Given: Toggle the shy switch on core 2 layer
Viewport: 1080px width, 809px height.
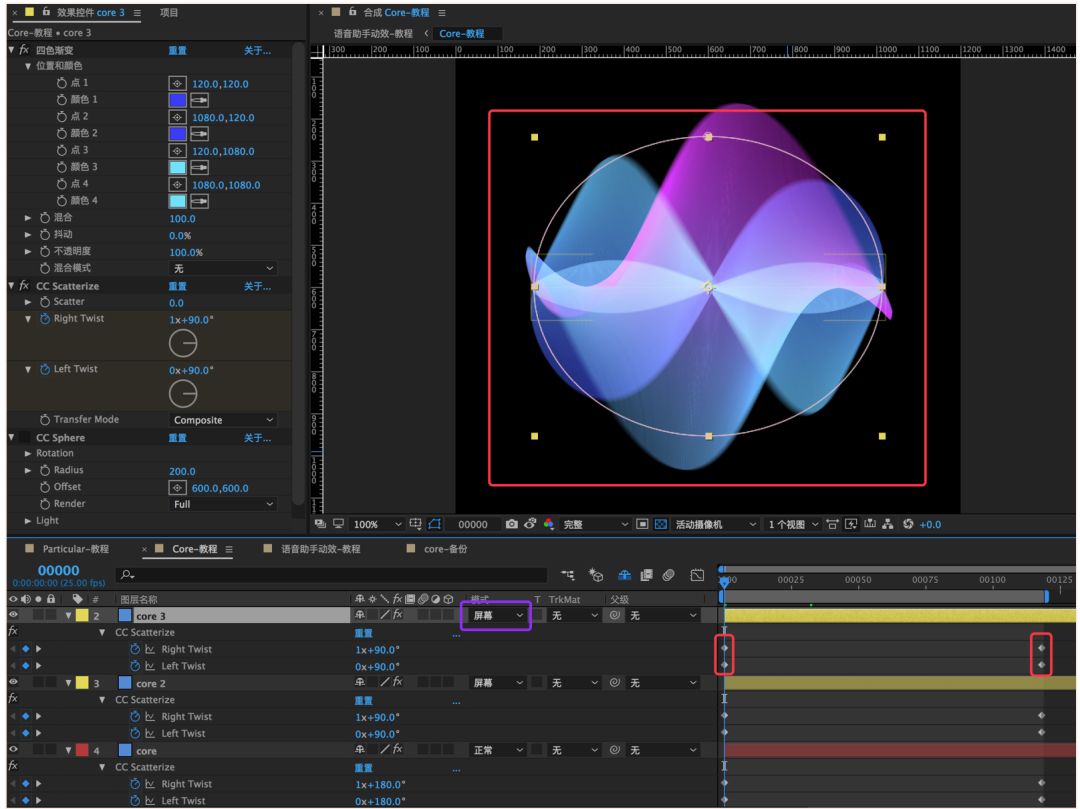Looking at the screenshot, I should click(x=360, y=682).
